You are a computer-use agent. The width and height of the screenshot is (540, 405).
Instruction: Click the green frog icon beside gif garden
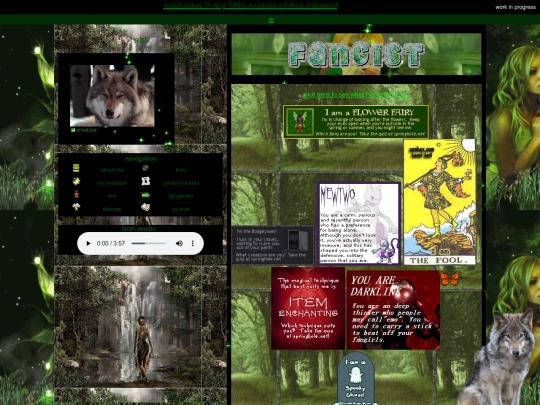(145, 195)
